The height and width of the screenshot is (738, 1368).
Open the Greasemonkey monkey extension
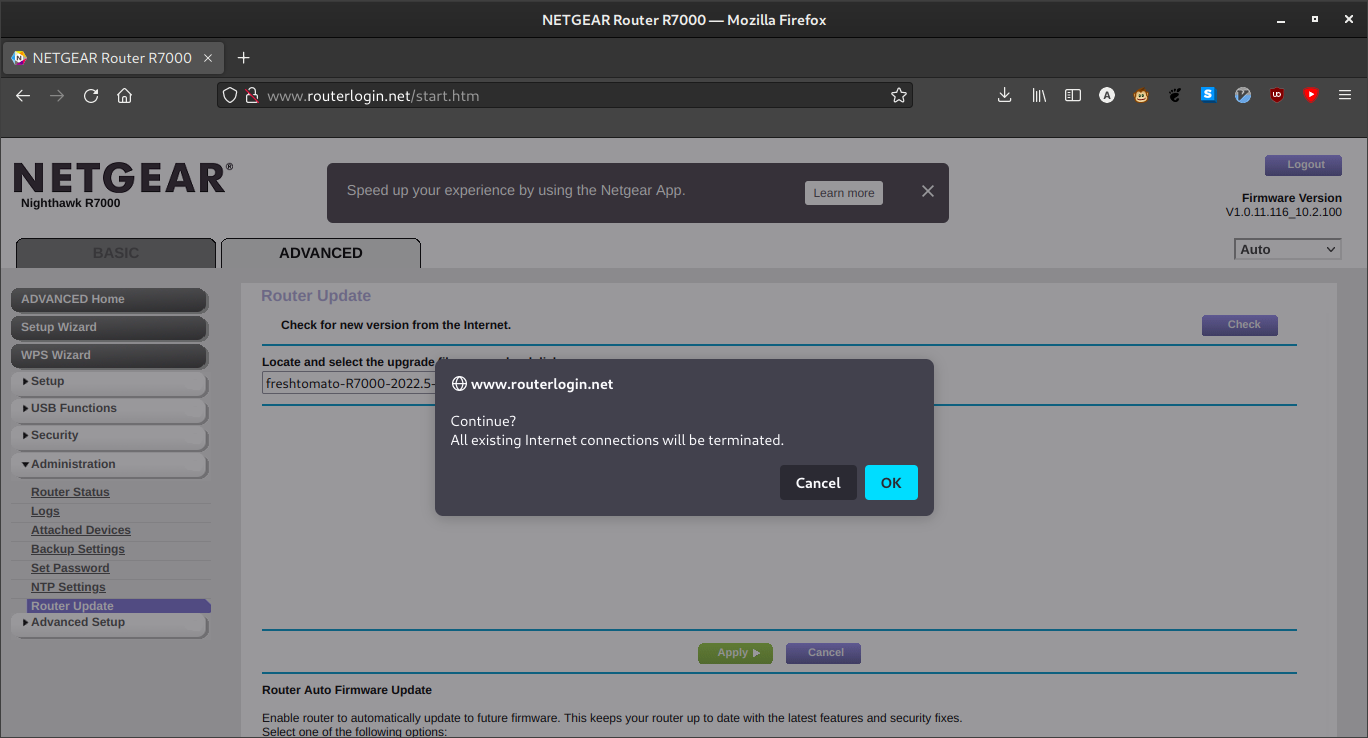coord(1141,95)
